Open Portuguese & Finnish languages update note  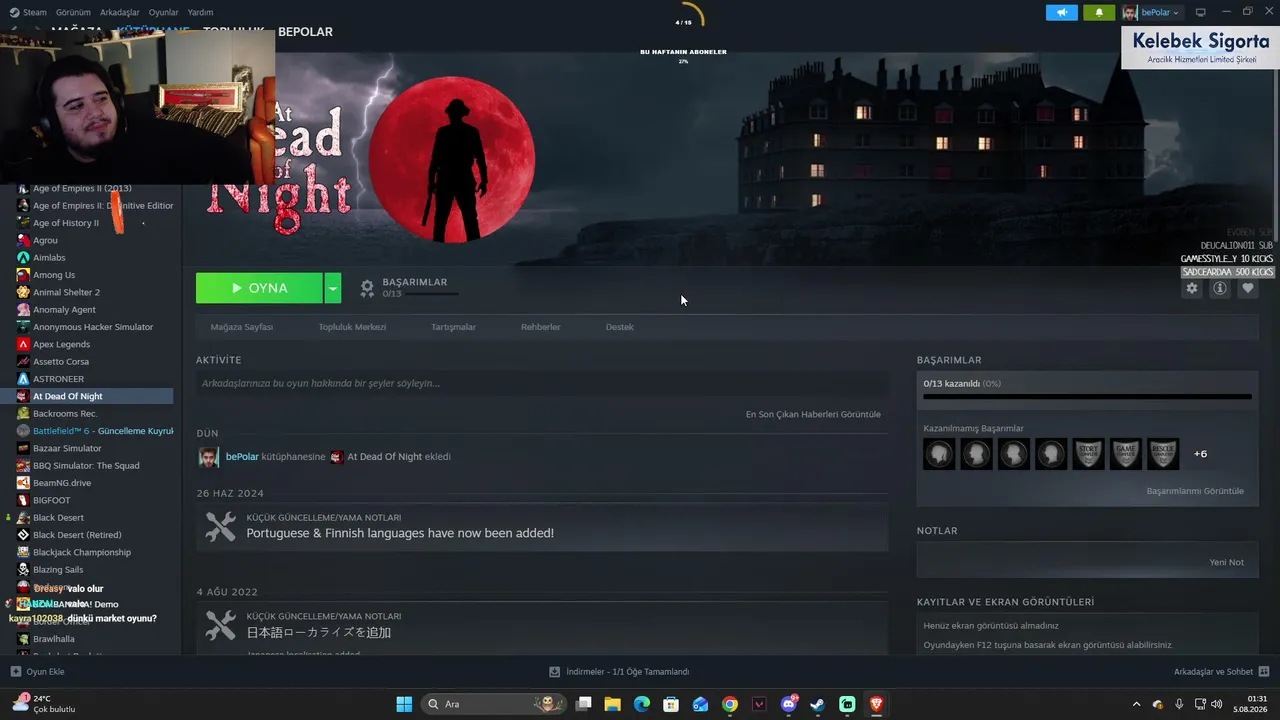point(542,526)
